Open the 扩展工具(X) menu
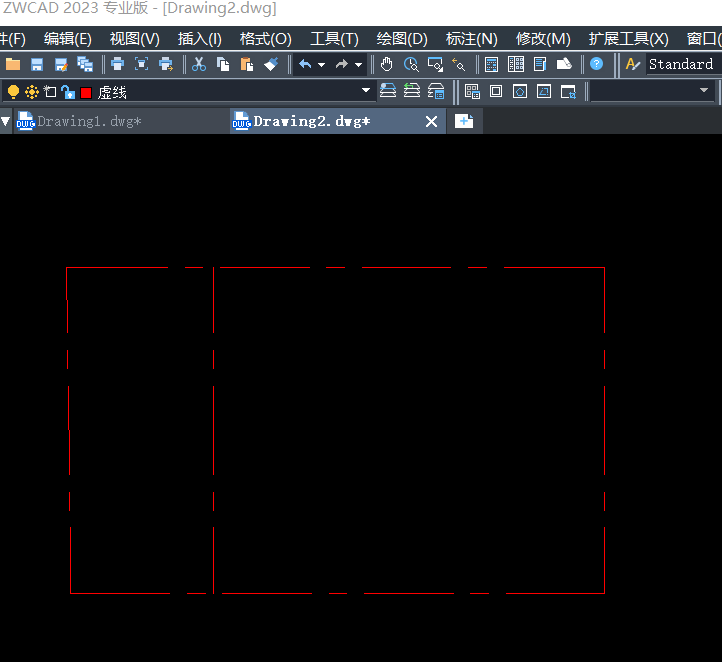Viewport: 722px width, 662px height. click(x=629, y=39)
